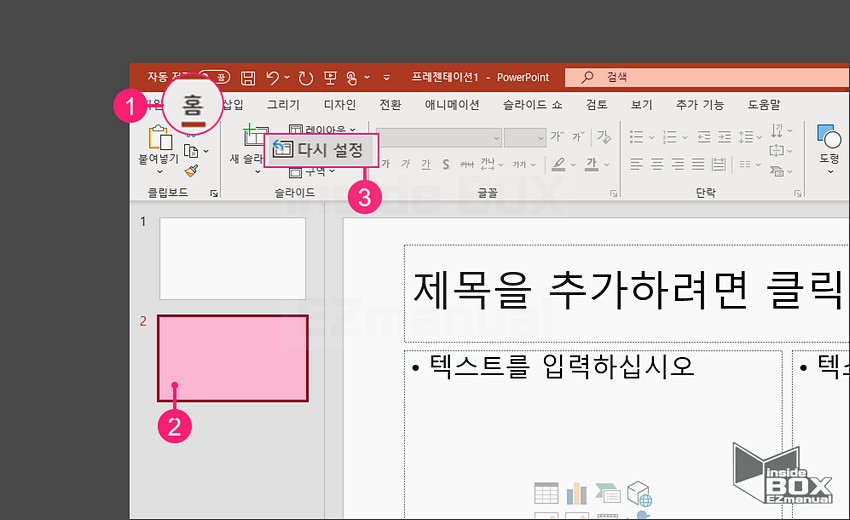Open the character spacing dropdown
This screenshot has width=850, height=520.
(x=492, y=164)
